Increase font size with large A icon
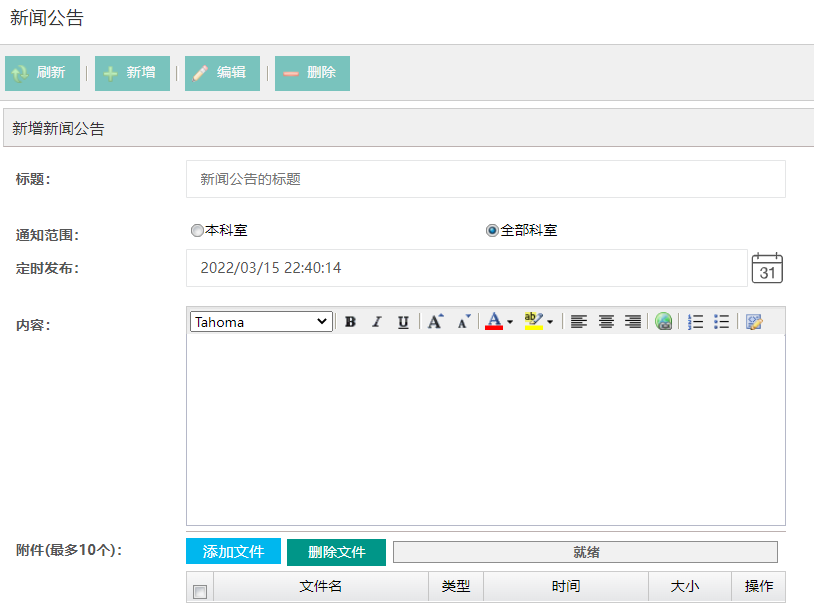 tap(436, 322)
